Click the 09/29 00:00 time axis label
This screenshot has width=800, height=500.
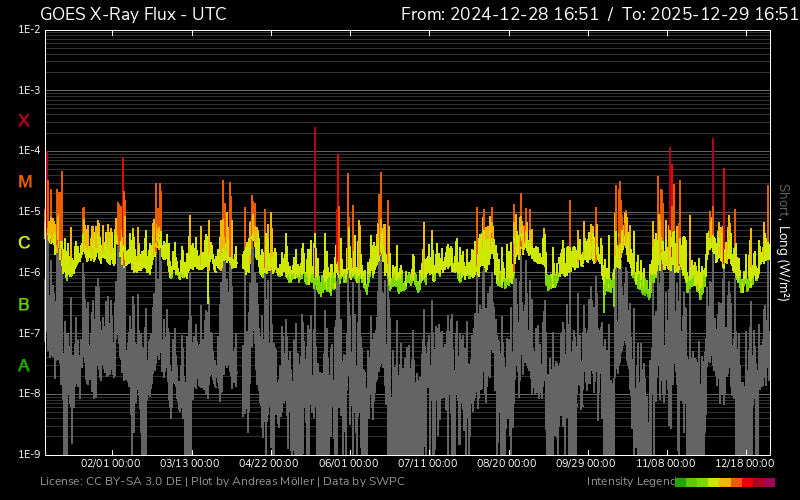click(585, 464)
